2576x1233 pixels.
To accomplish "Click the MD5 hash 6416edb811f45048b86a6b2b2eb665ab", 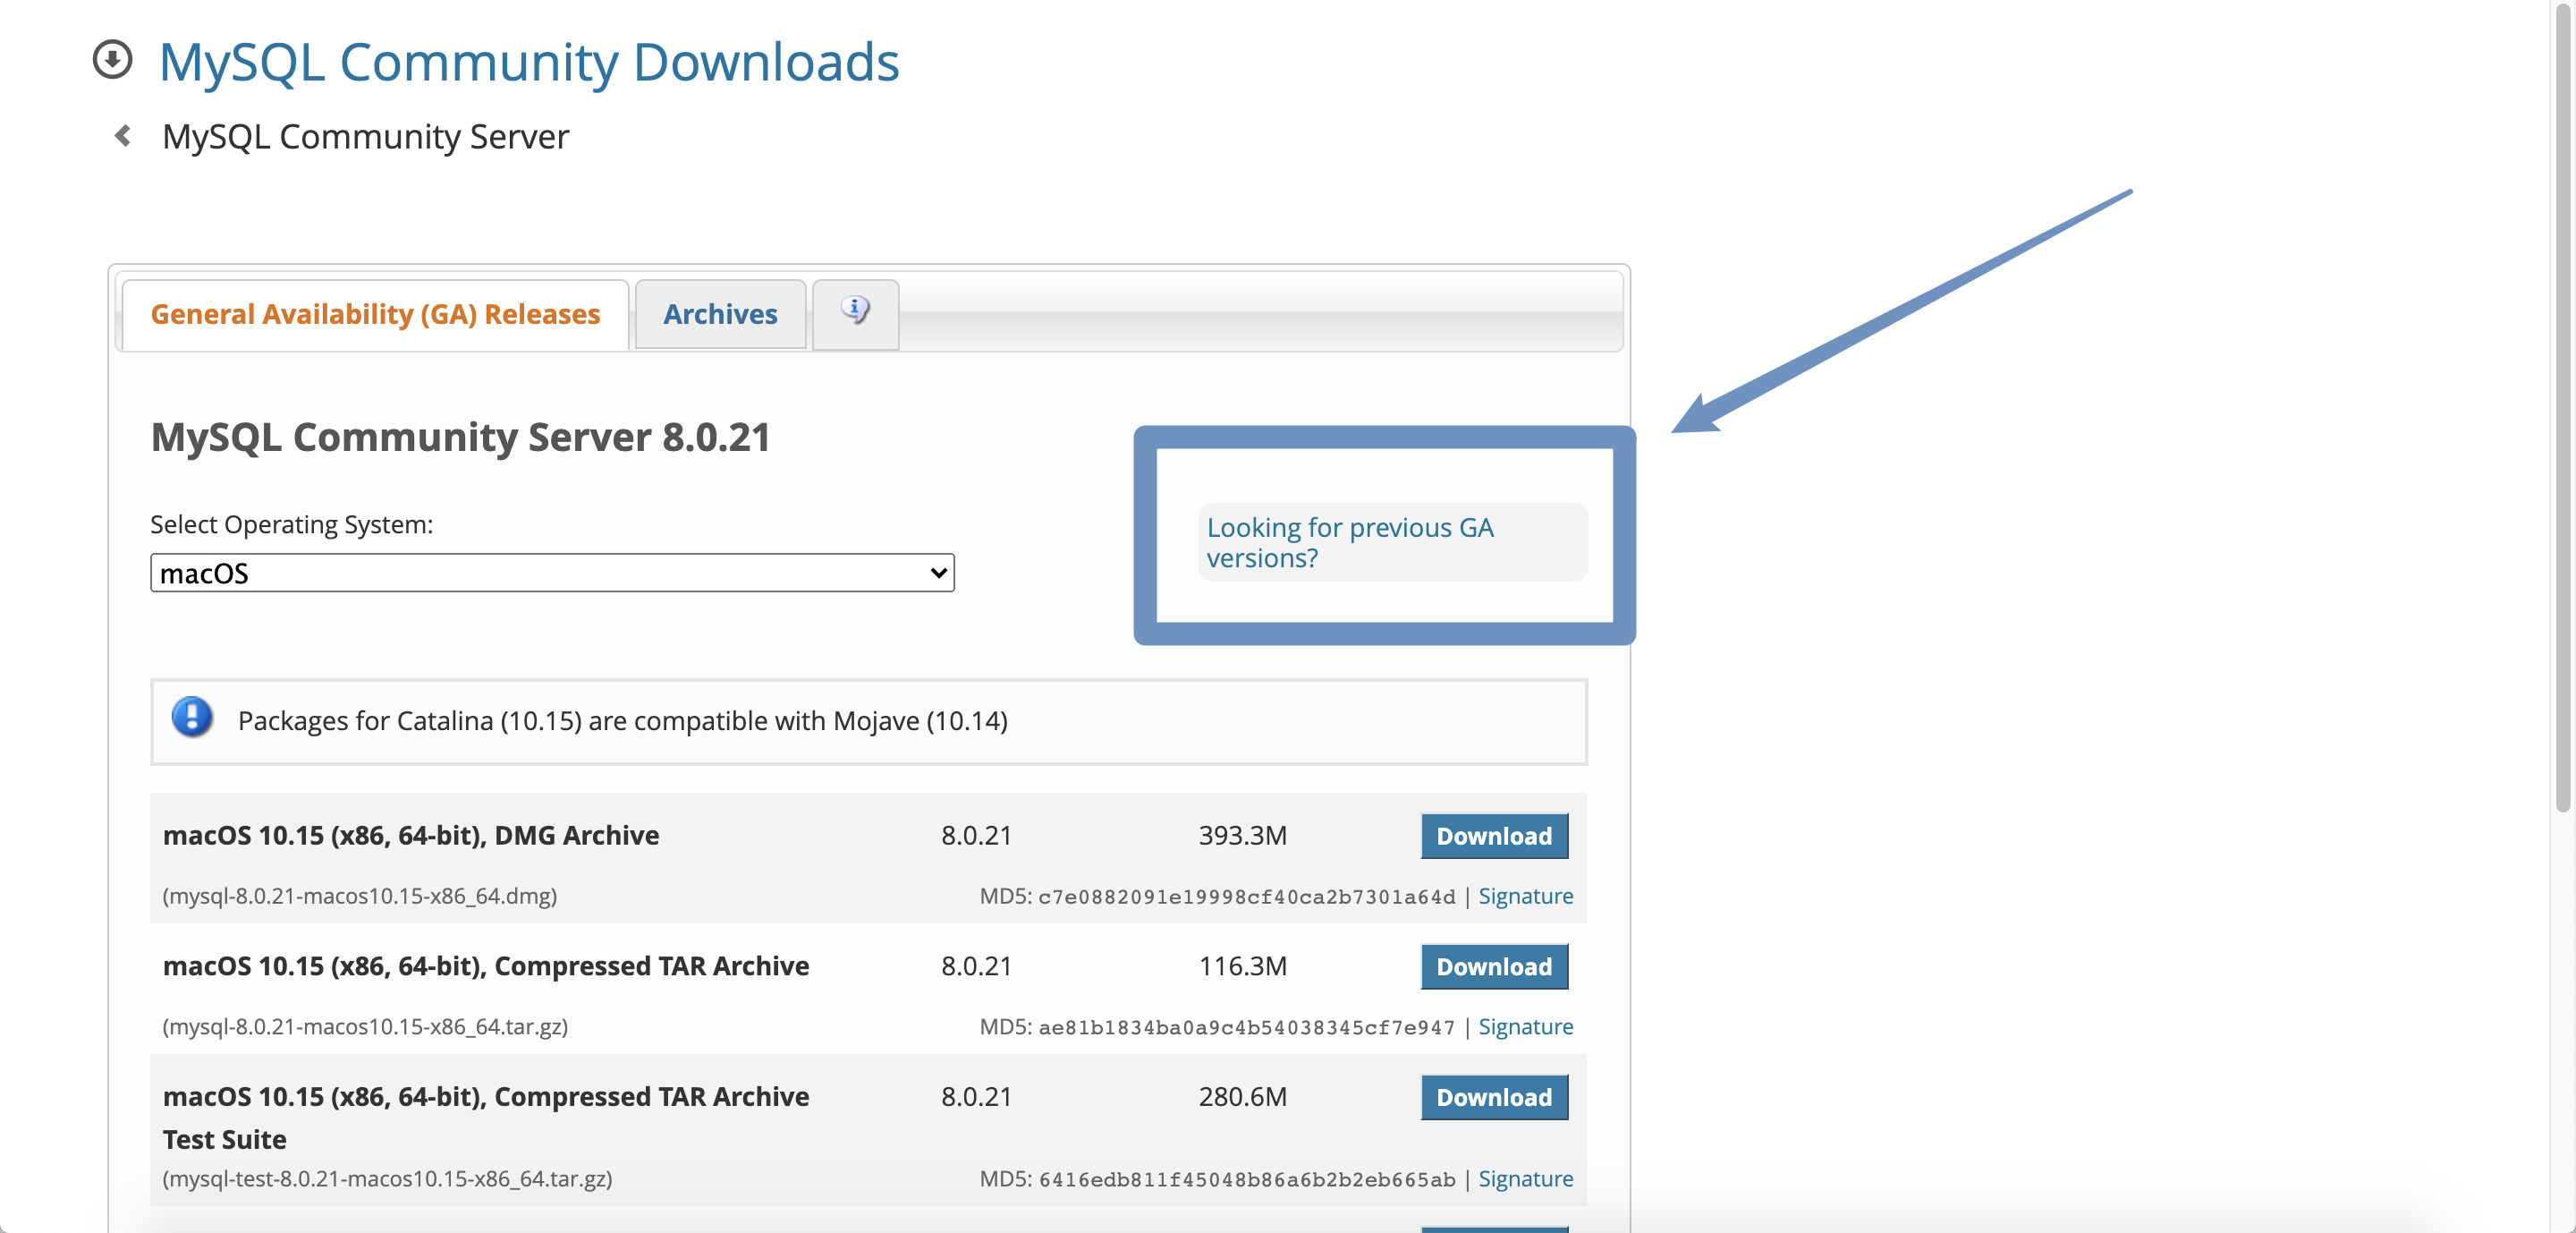I will click(x=1246, y=1179).
